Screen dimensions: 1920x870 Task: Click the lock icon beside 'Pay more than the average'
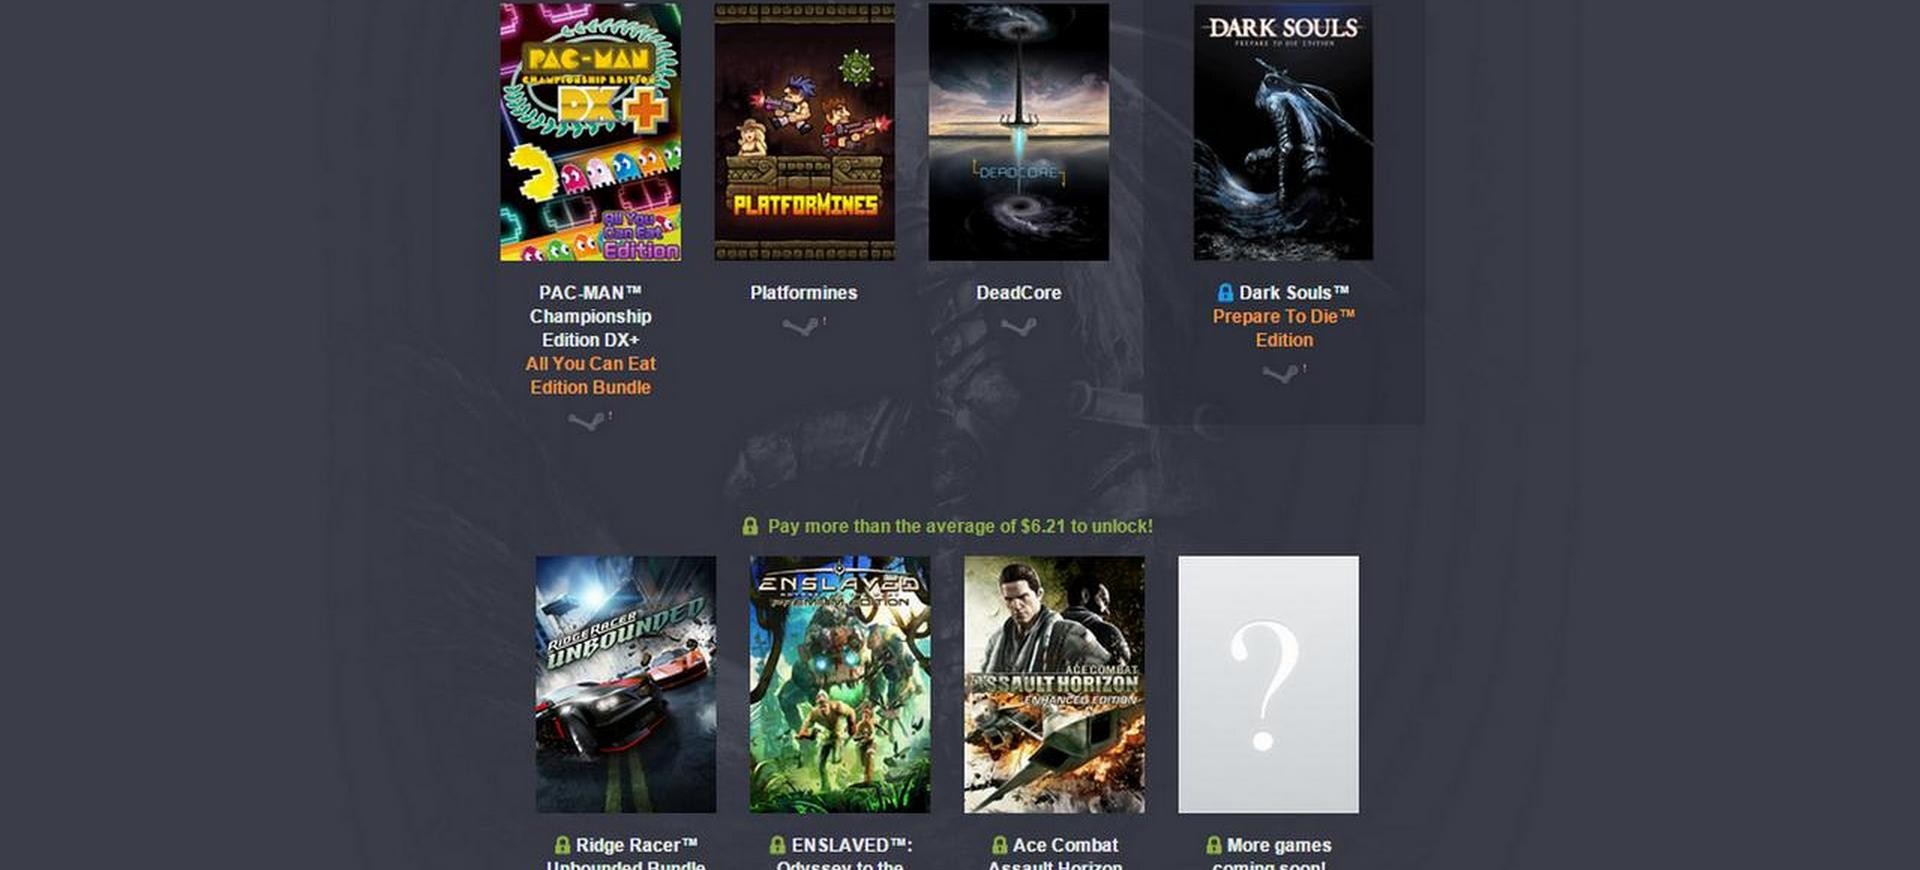(x=750, y=526)
